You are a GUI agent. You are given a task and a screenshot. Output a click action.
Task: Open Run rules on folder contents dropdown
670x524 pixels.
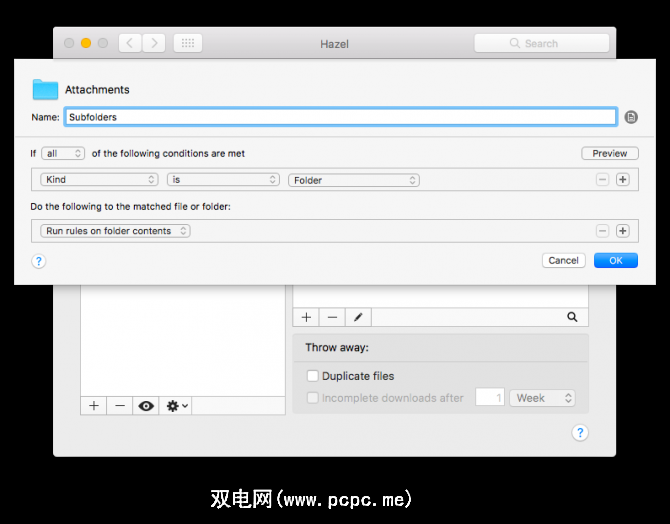(x=115, y=231)
